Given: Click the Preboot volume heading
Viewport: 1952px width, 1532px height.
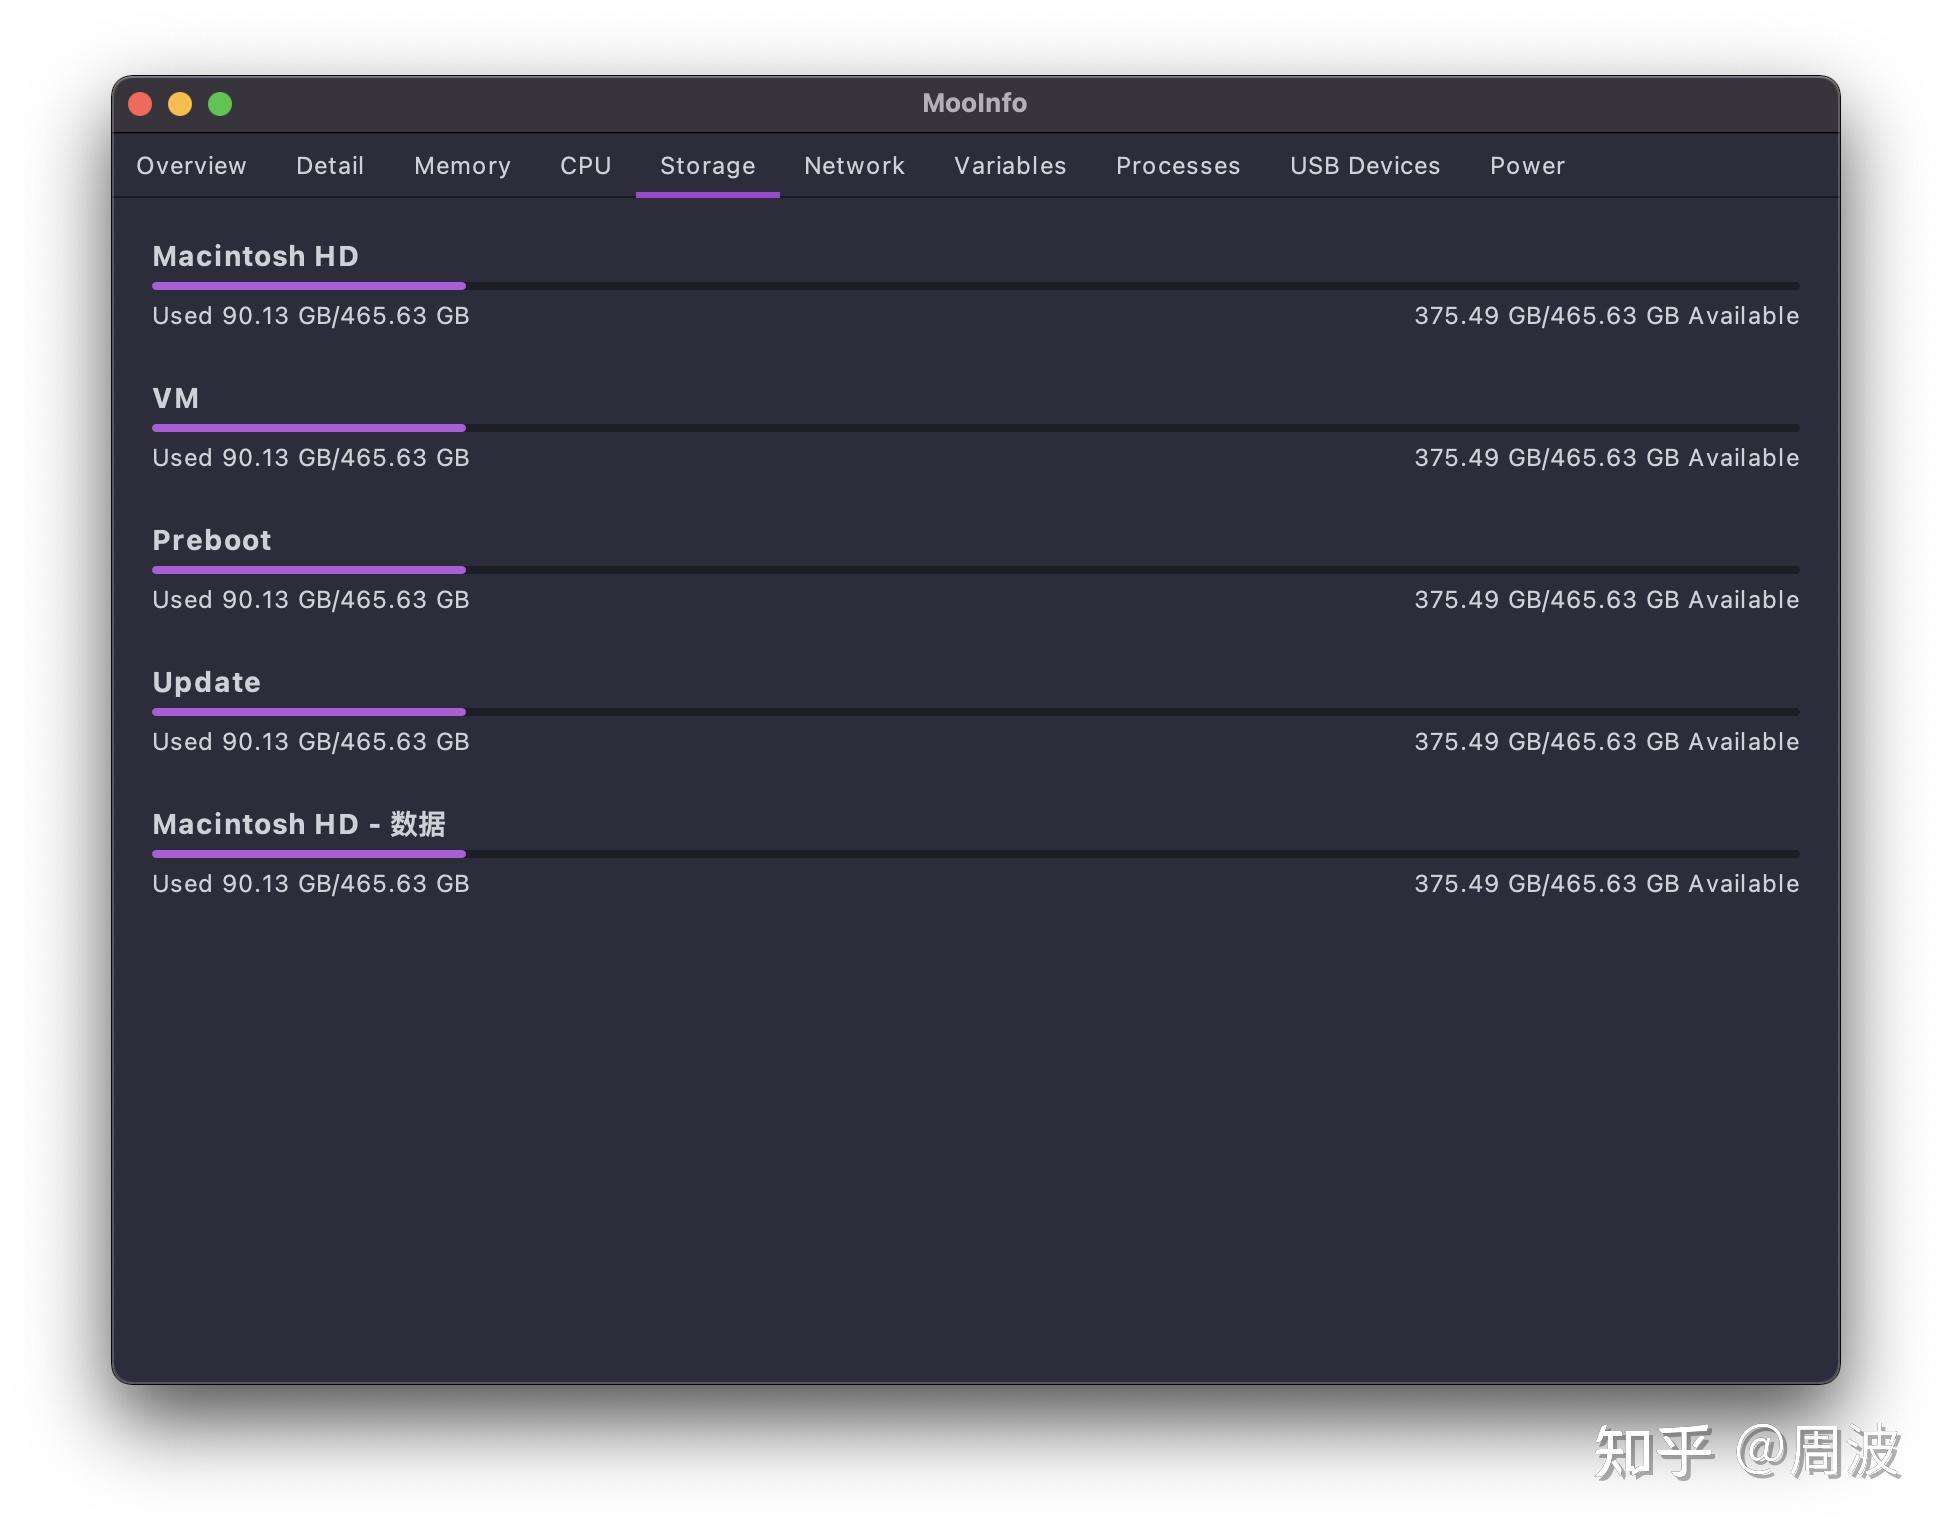Looking at the screenshot, I should (x=212, y=540).
